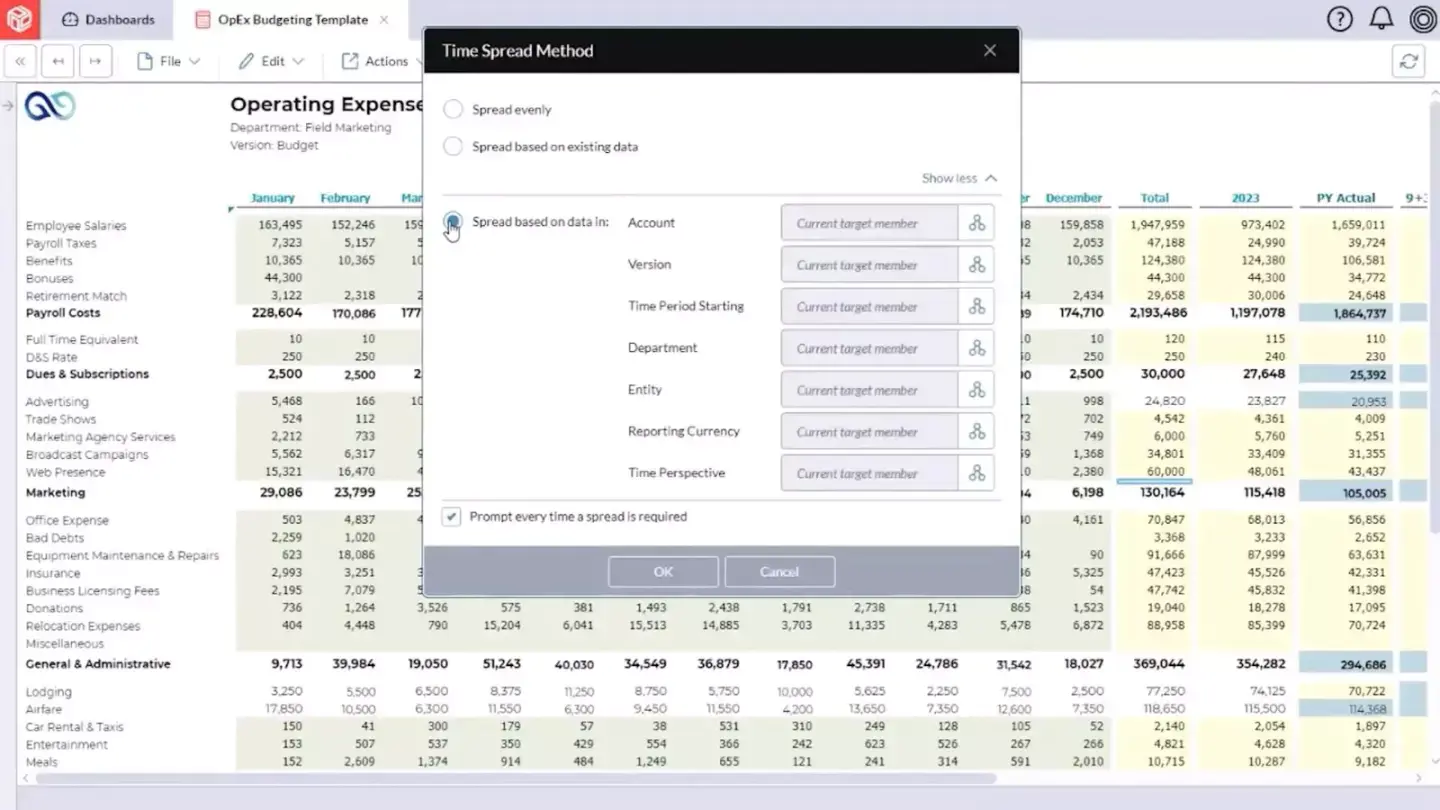Screen dimensions: 1440x810
Task: Collapse options with Show less
Action: (959, 178)
